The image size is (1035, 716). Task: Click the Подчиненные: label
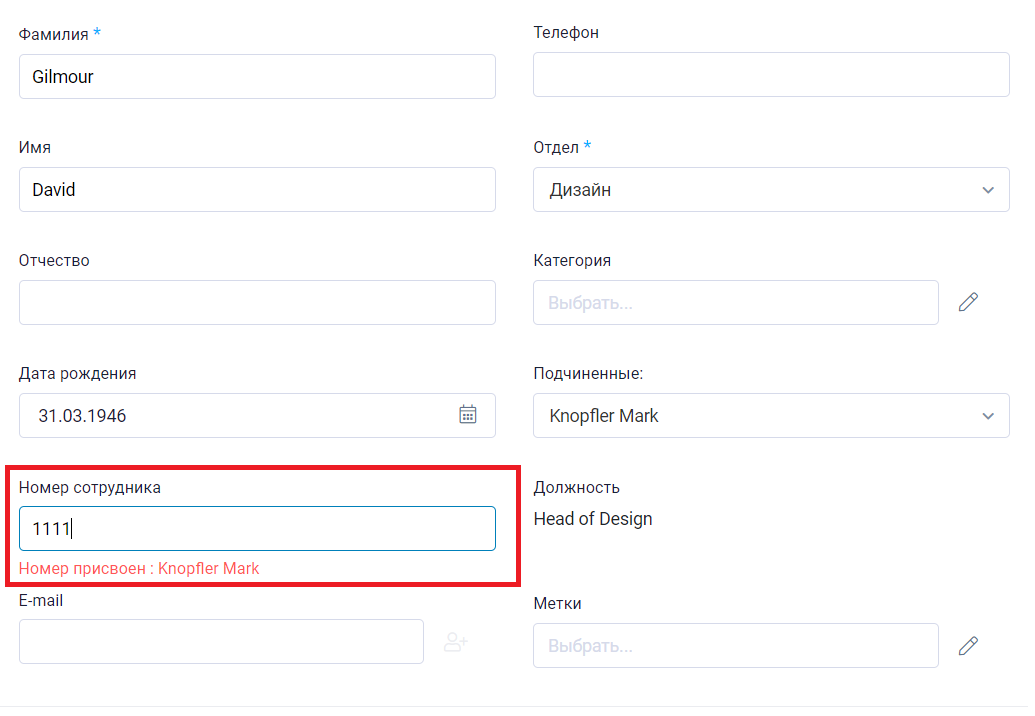point(588,374)
